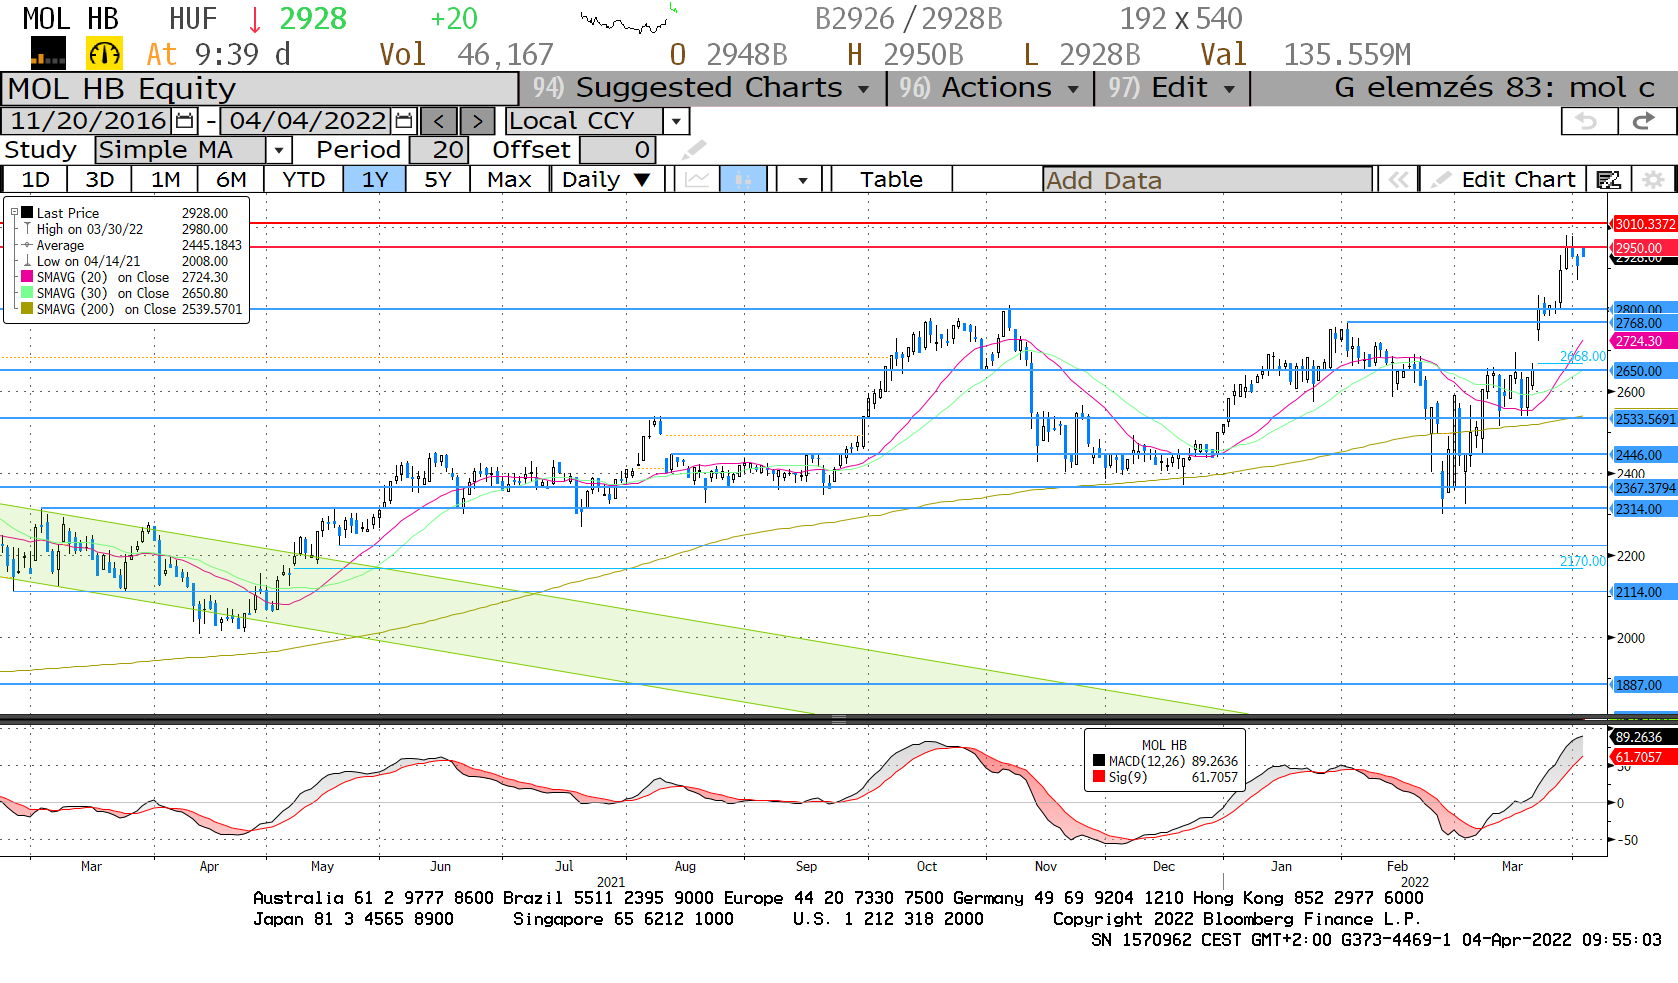Click the High on 03/30/22 marker icon
1678x983 pixels.
click(x=27, y=229)
